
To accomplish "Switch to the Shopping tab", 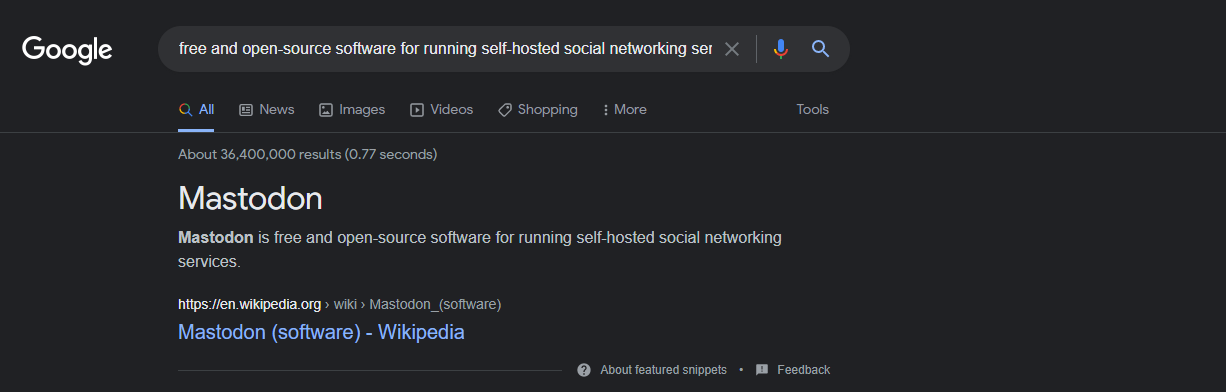I will (x=538, y=110).
